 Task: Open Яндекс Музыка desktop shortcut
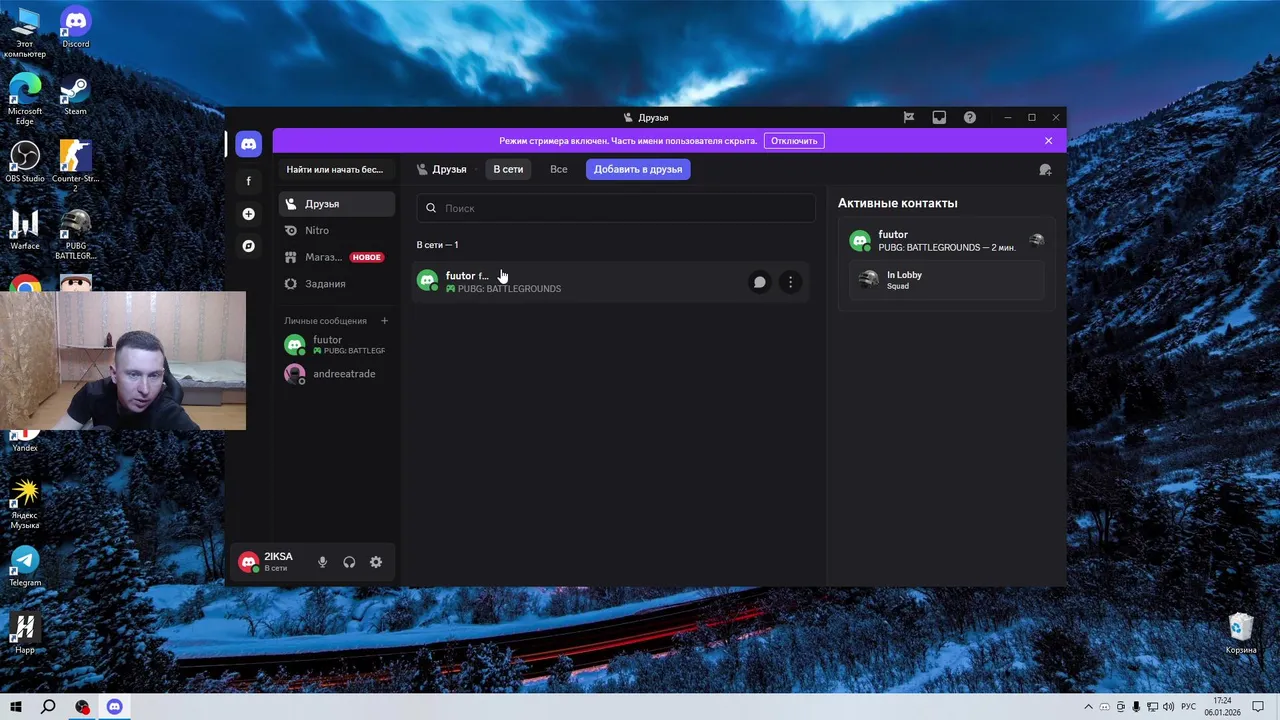click(x=25, y=505)
